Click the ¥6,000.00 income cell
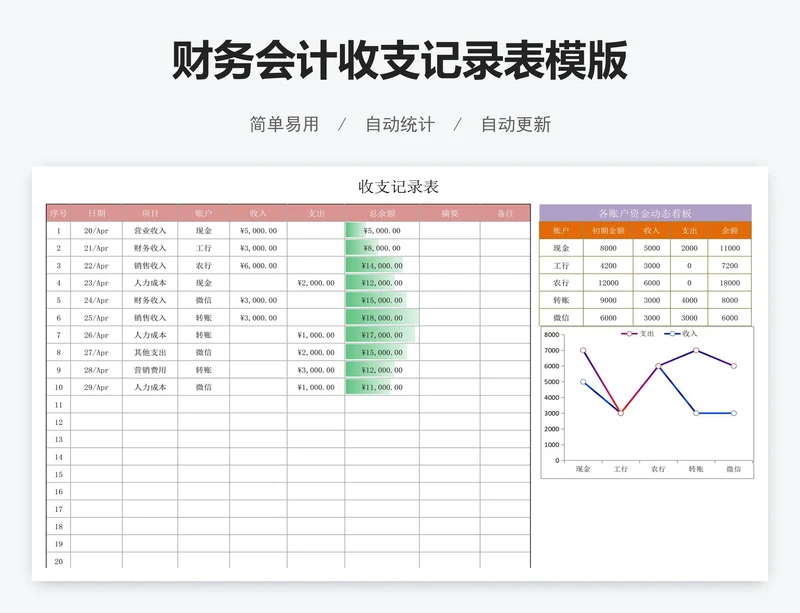The width and height of the screenshot is (800, 613). (259, 265)
